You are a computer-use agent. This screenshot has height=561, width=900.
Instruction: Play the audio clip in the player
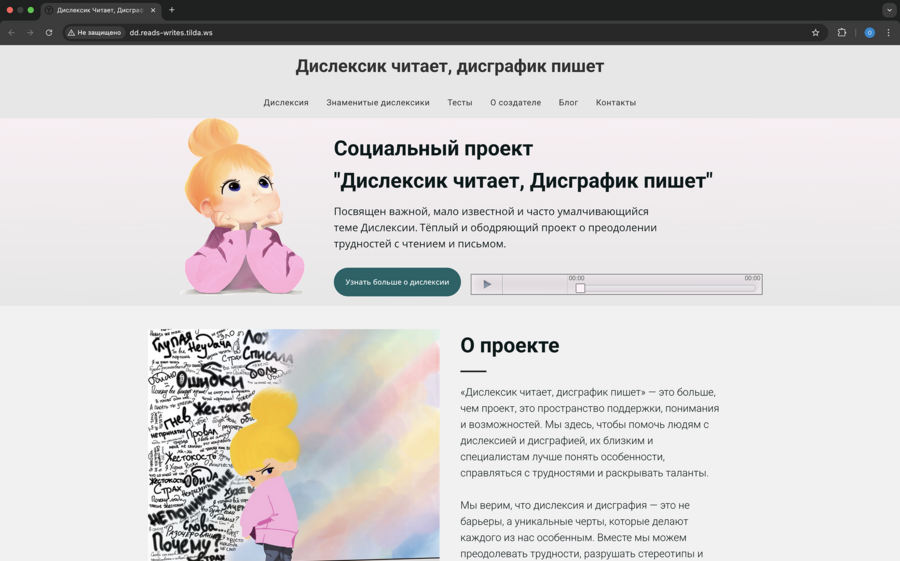pyautogui.click(x=487, y=284)
